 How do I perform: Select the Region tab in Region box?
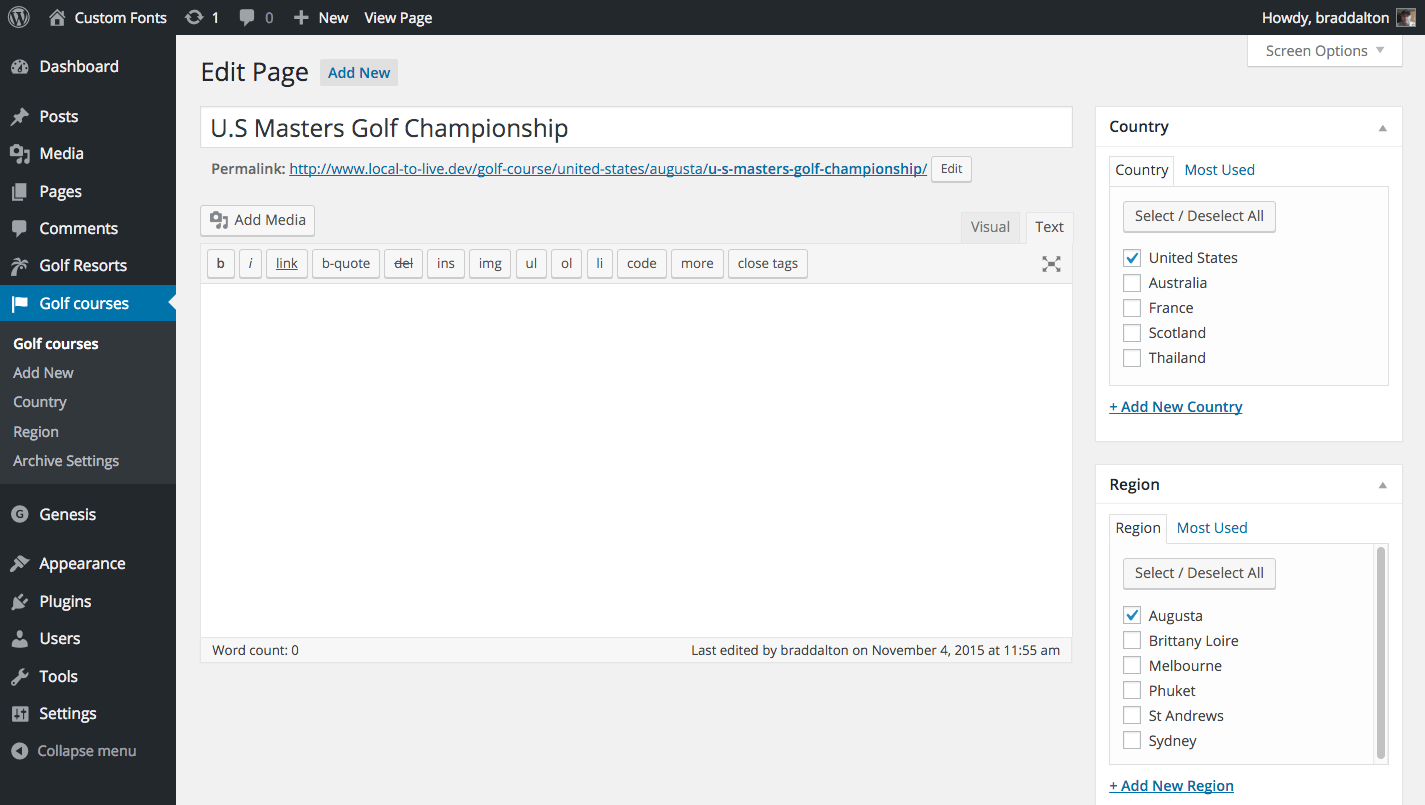click(1138, 528)
